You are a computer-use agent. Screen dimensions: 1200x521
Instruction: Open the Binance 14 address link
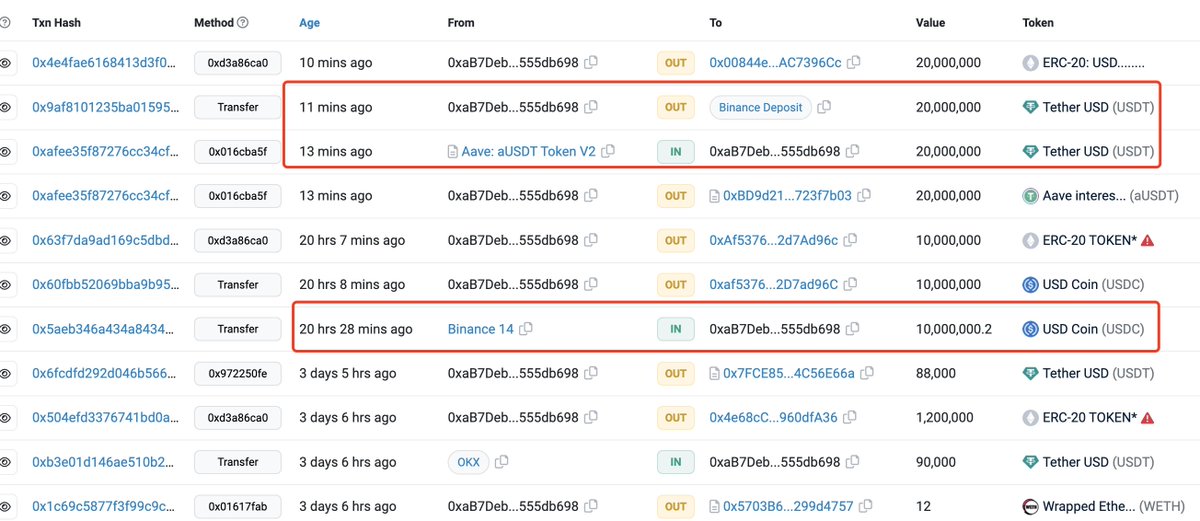point(480,329)
